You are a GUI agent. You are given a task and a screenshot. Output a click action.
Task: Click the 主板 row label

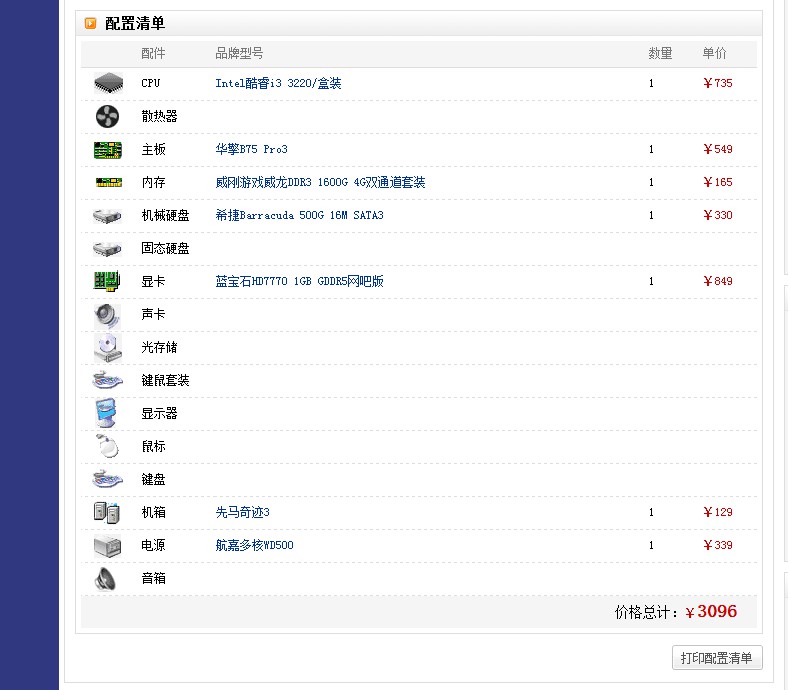[x=153, y=149]
